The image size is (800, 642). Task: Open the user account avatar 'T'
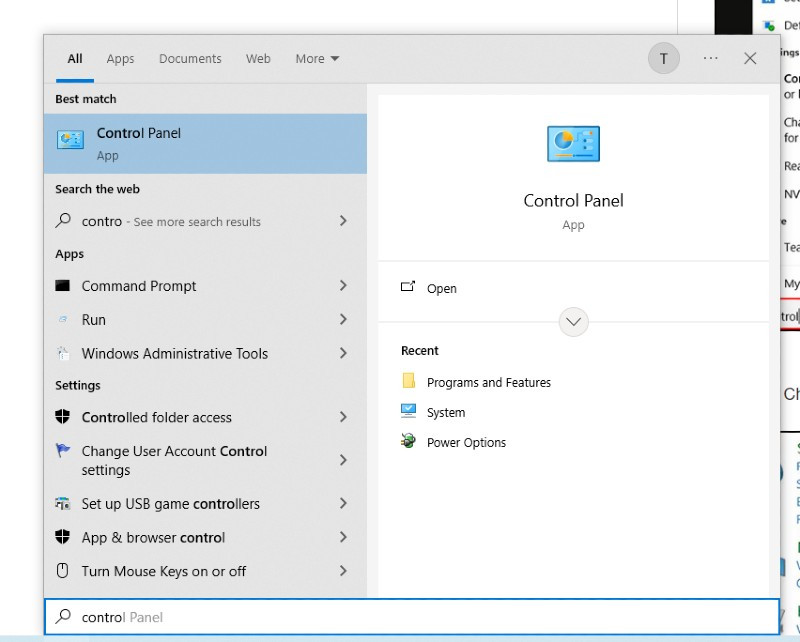click(663, 59)
